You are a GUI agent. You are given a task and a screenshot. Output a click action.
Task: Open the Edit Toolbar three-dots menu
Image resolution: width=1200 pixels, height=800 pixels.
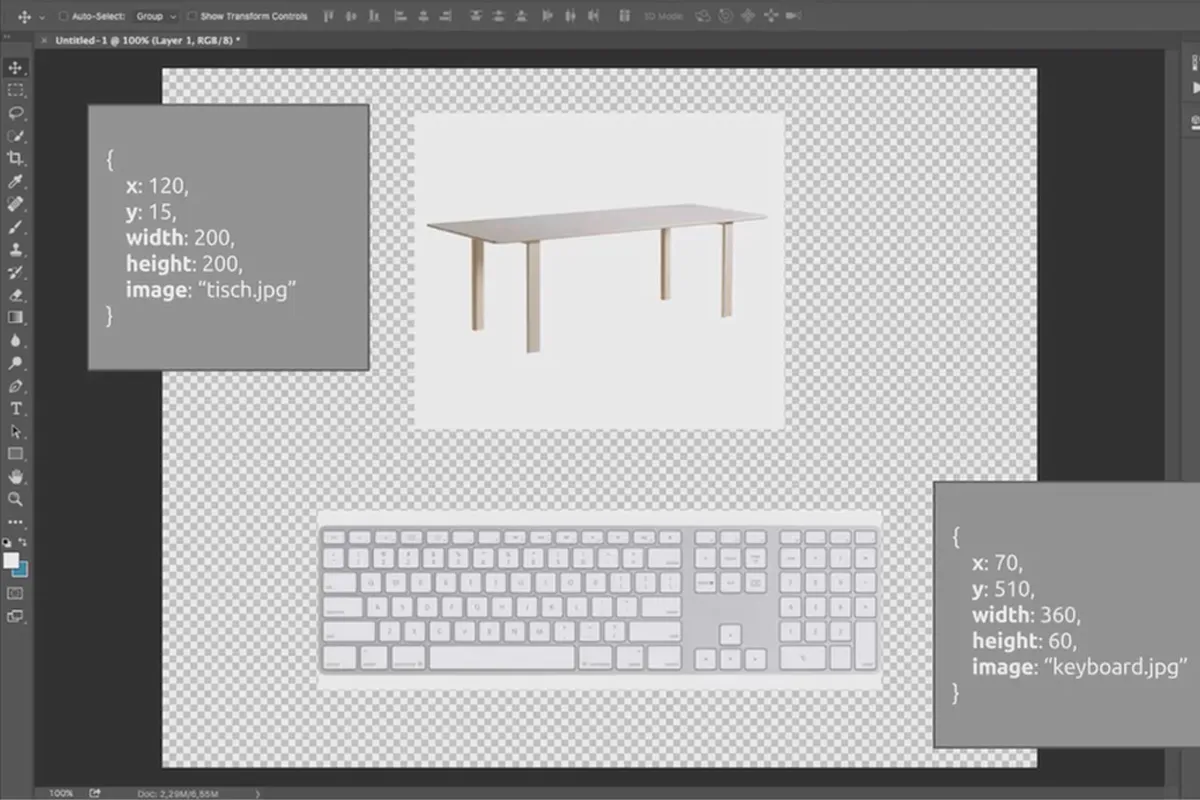point(15,522)
